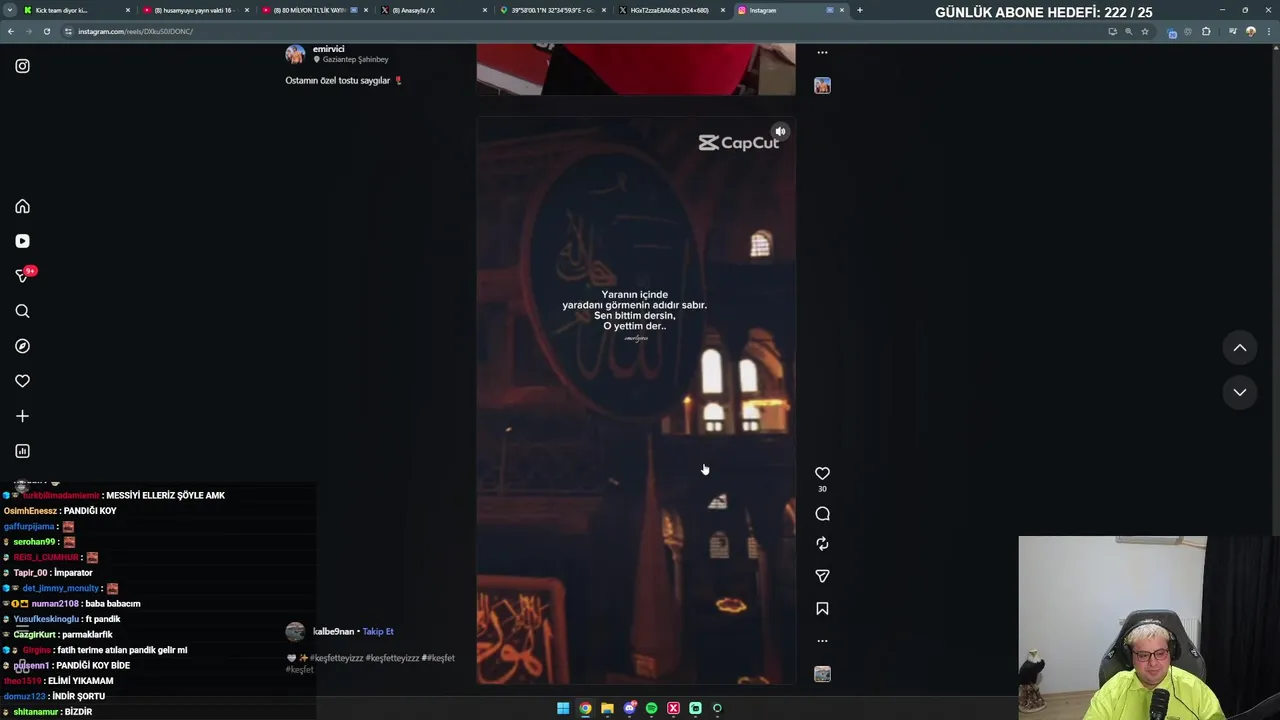Open the browser extensions puzzle icon
This screenshot has width=1280, height=720.
pos(1206,31)
